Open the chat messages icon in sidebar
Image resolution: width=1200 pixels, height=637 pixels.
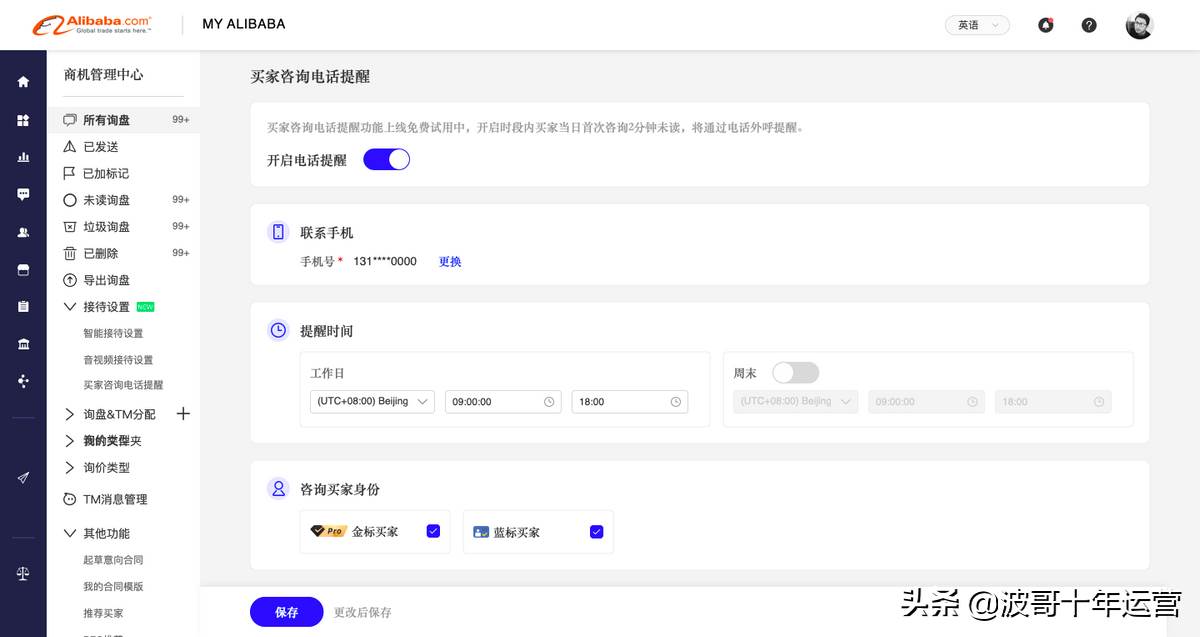(23, 194)
